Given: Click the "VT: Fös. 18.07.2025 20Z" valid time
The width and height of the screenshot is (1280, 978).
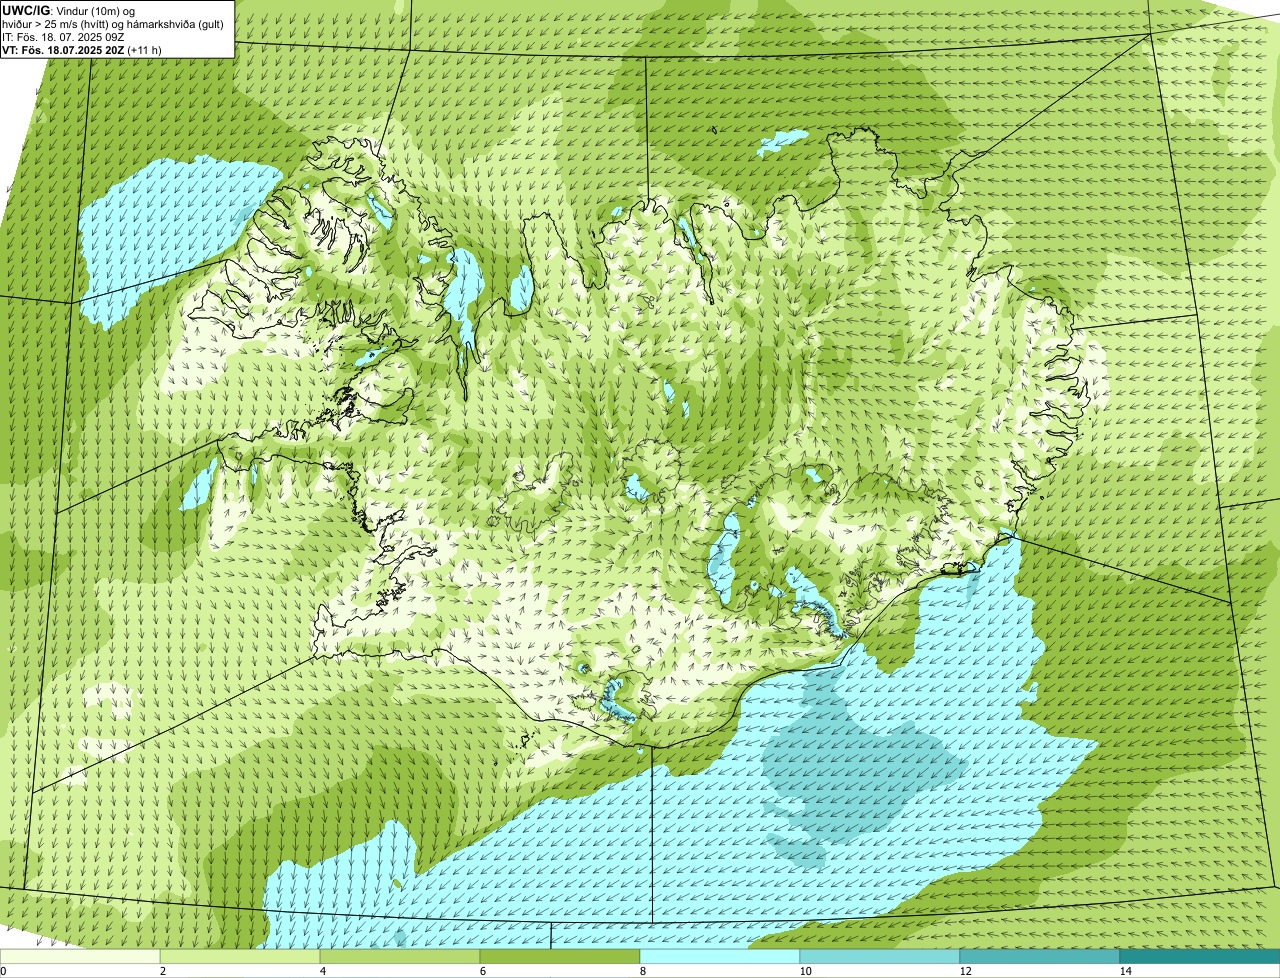Looking at the screenshot, I should click(x=64, y=49).
